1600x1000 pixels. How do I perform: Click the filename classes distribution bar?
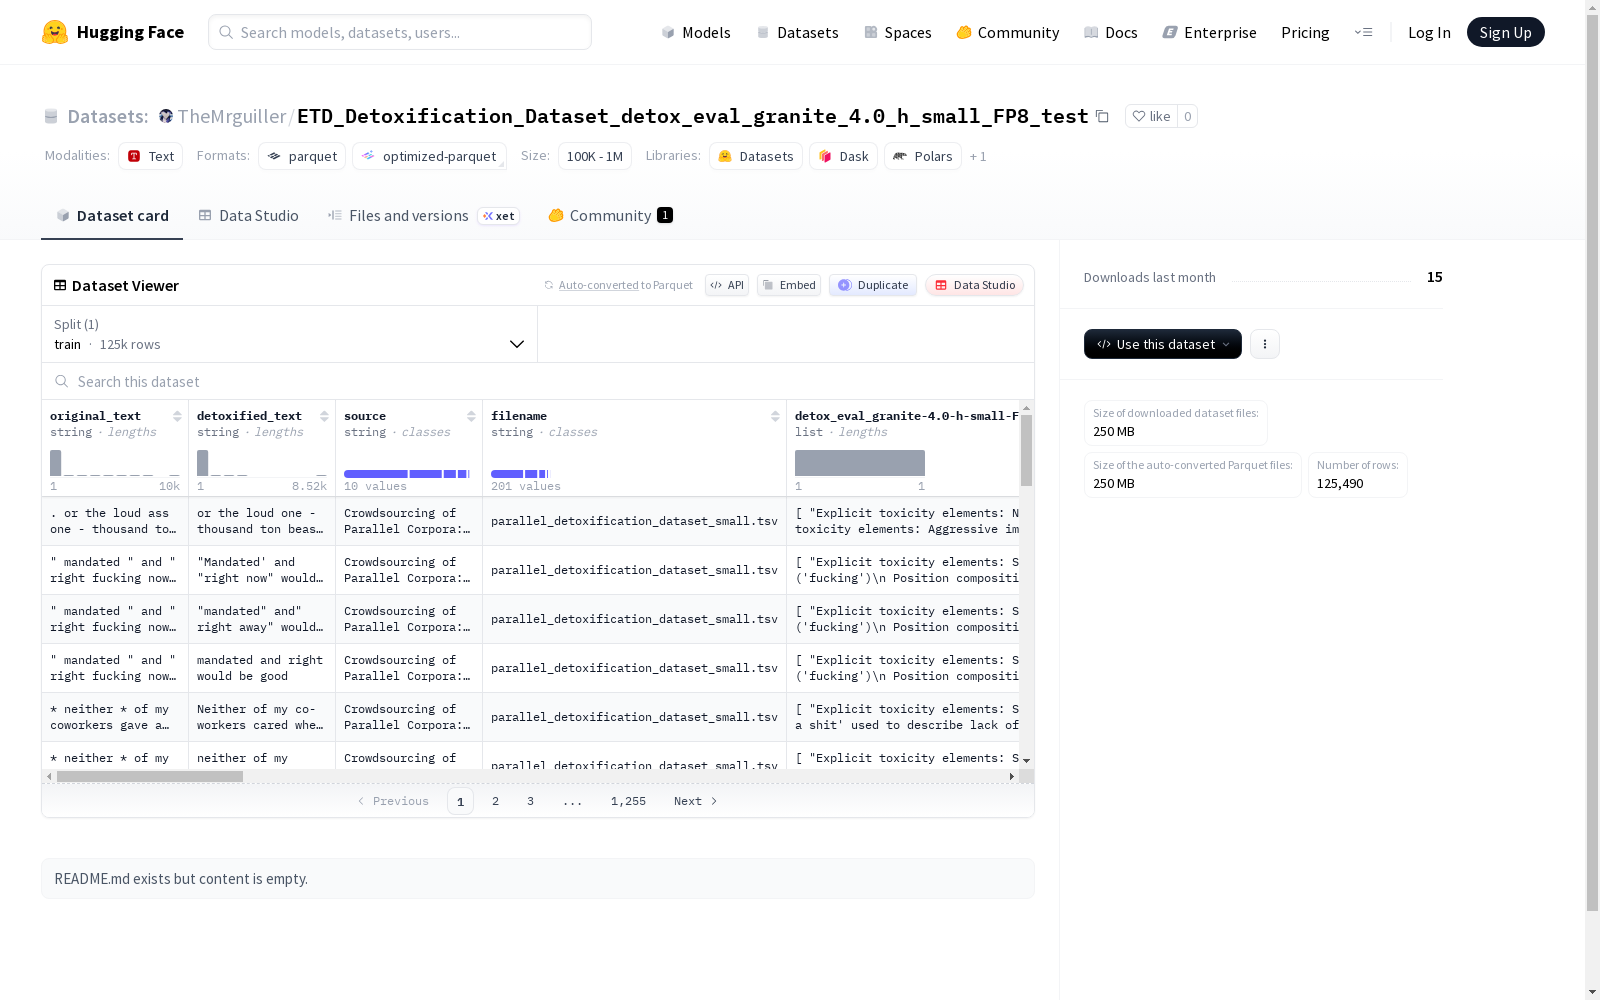point(520,473)
